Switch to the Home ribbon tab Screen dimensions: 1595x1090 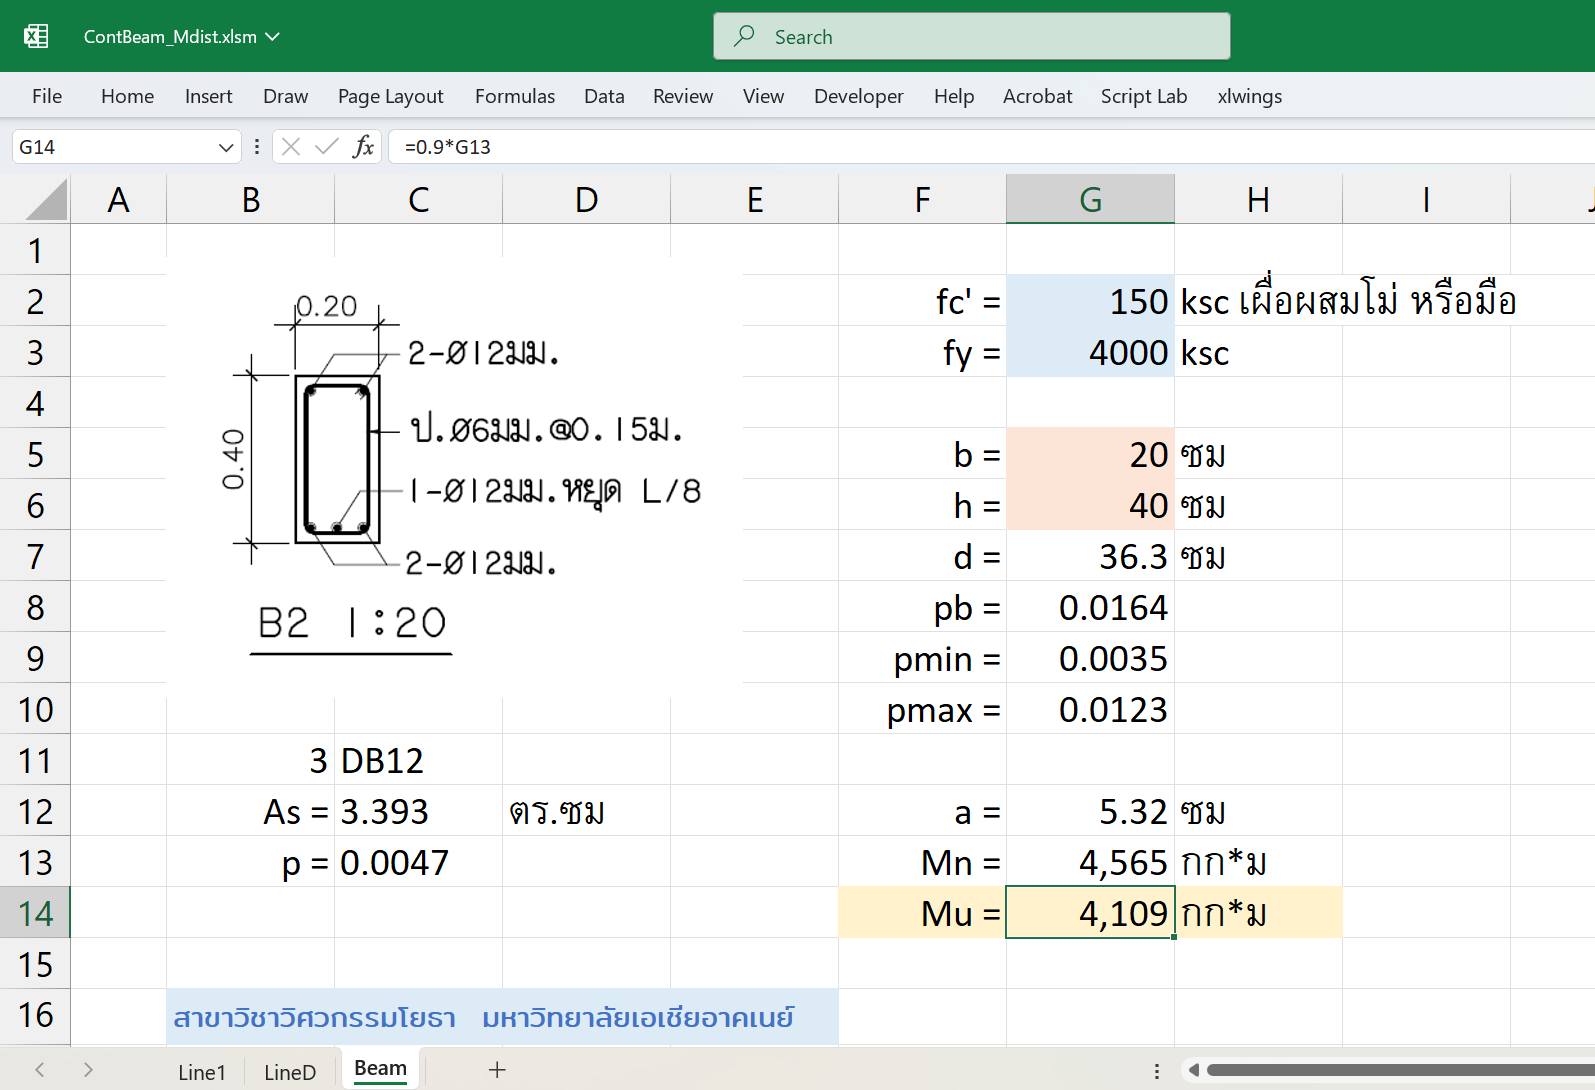[x=127, y=96]
